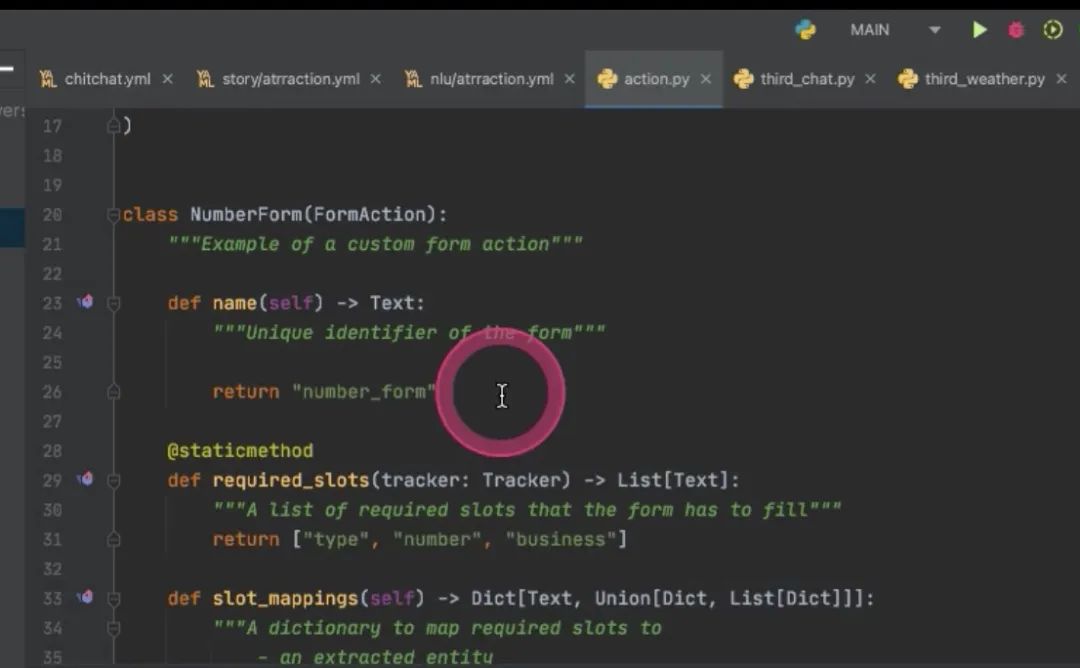
Task: Click the override gutter icon on line 23
Action: pos(85,302)
